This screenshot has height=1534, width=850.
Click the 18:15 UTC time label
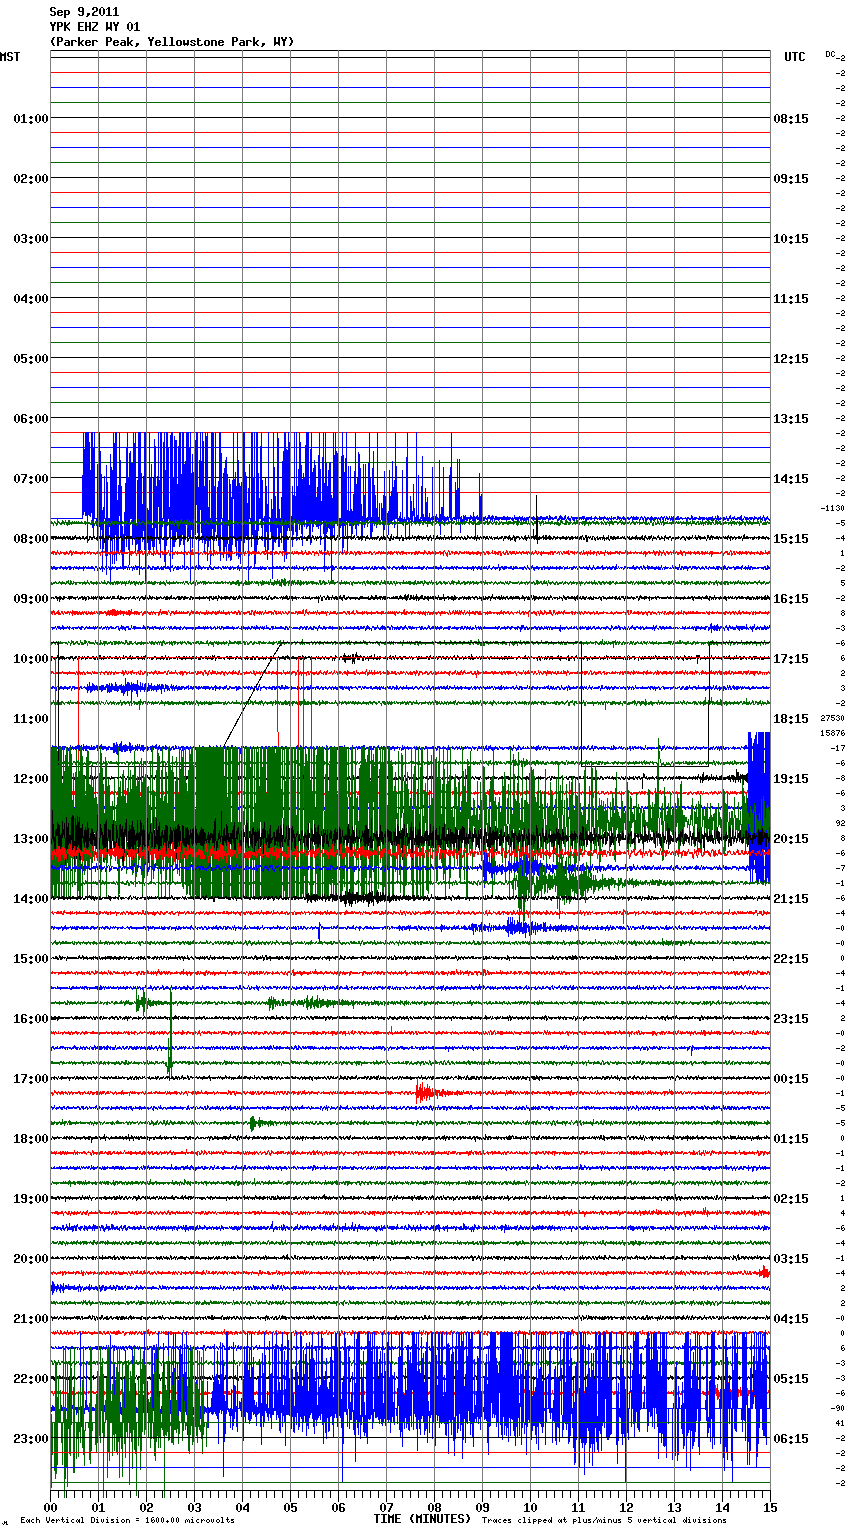(791, 719)
